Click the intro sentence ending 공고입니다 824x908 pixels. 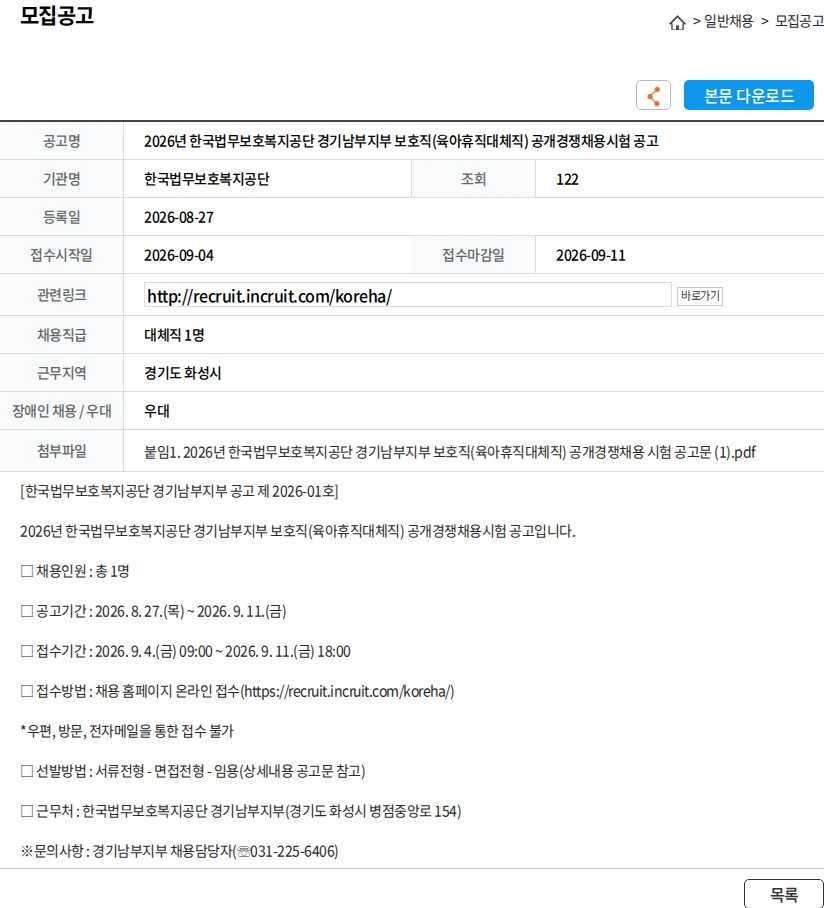tap(298, 532)
